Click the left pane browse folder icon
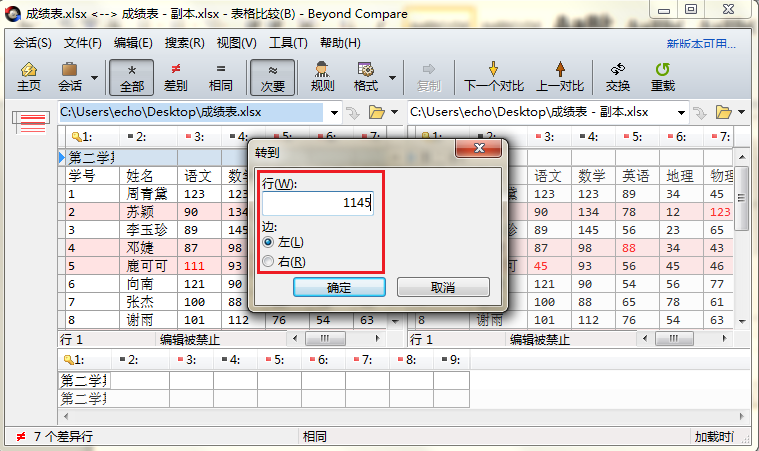 (377, 112)
